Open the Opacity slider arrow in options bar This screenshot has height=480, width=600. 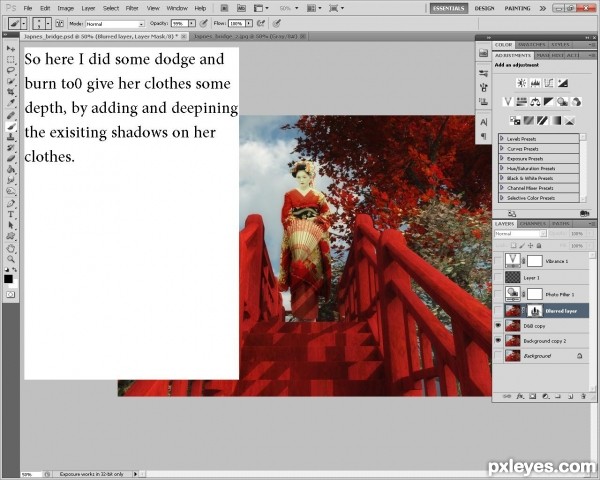pos(192,24)
